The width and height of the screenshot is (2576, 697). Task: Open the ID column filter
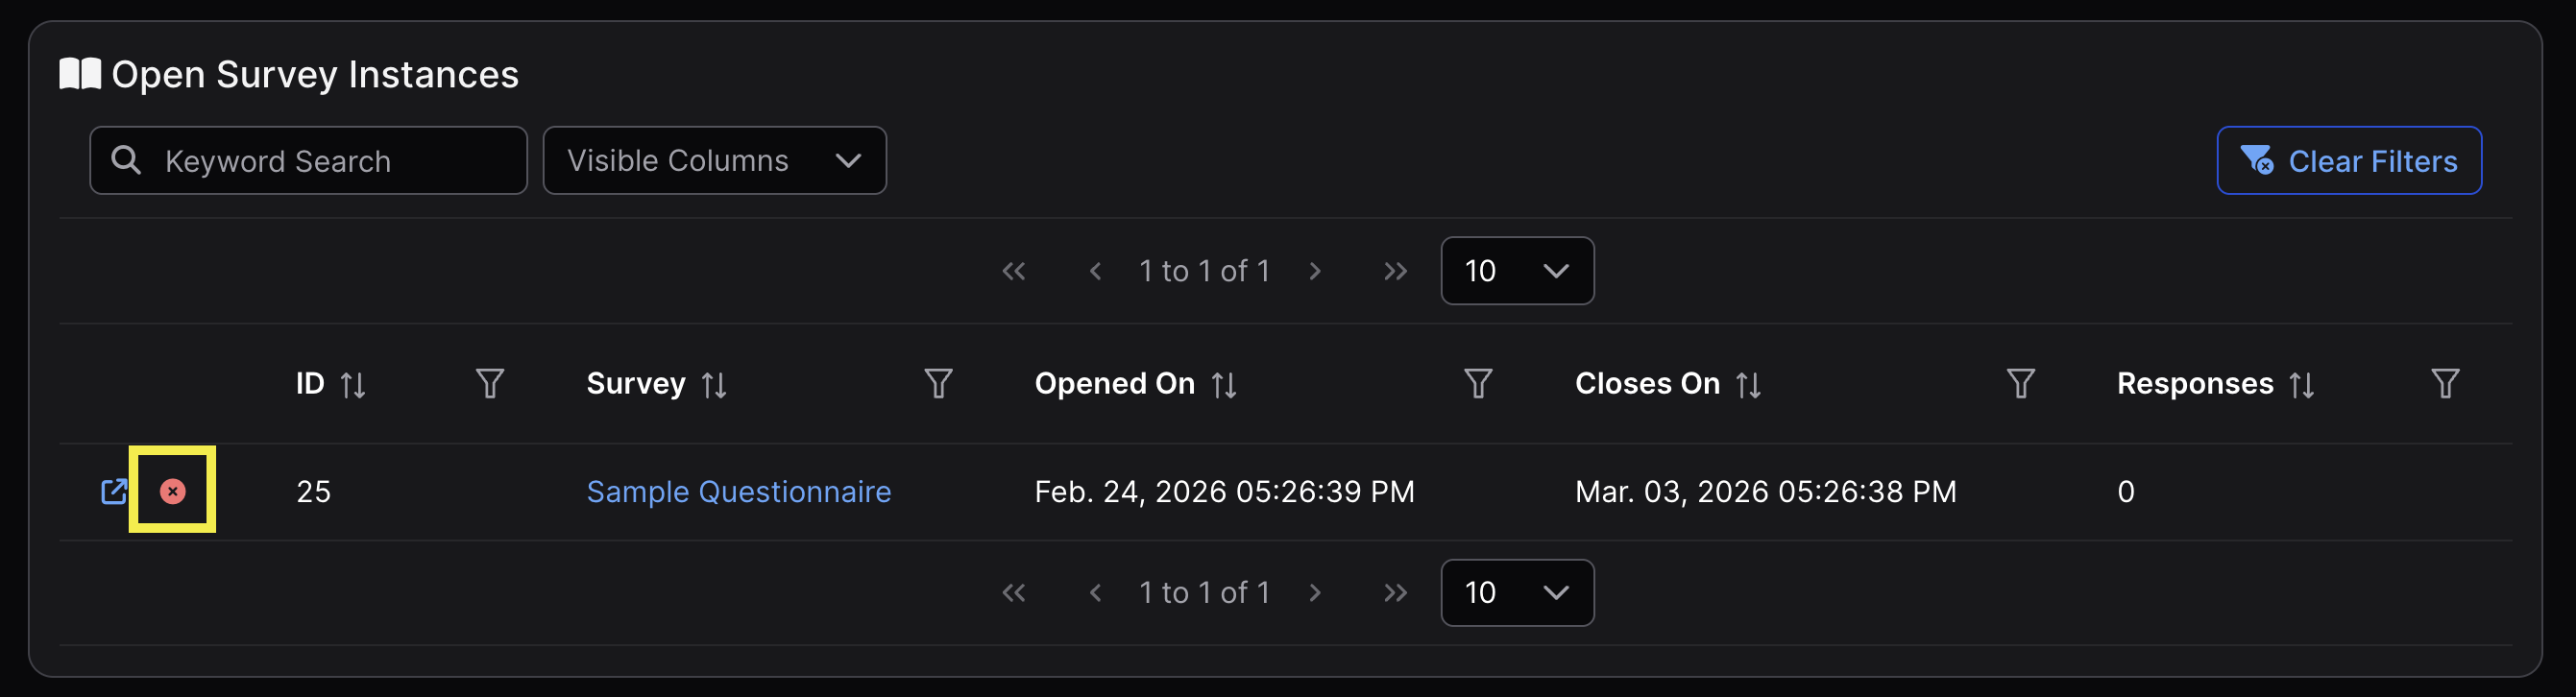490,384
